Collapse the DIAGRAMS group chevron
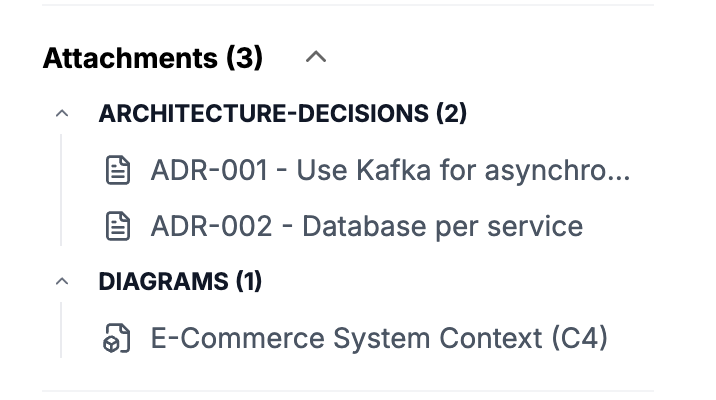Viewport: 716px width, 400px height. [x=62, y=282]
